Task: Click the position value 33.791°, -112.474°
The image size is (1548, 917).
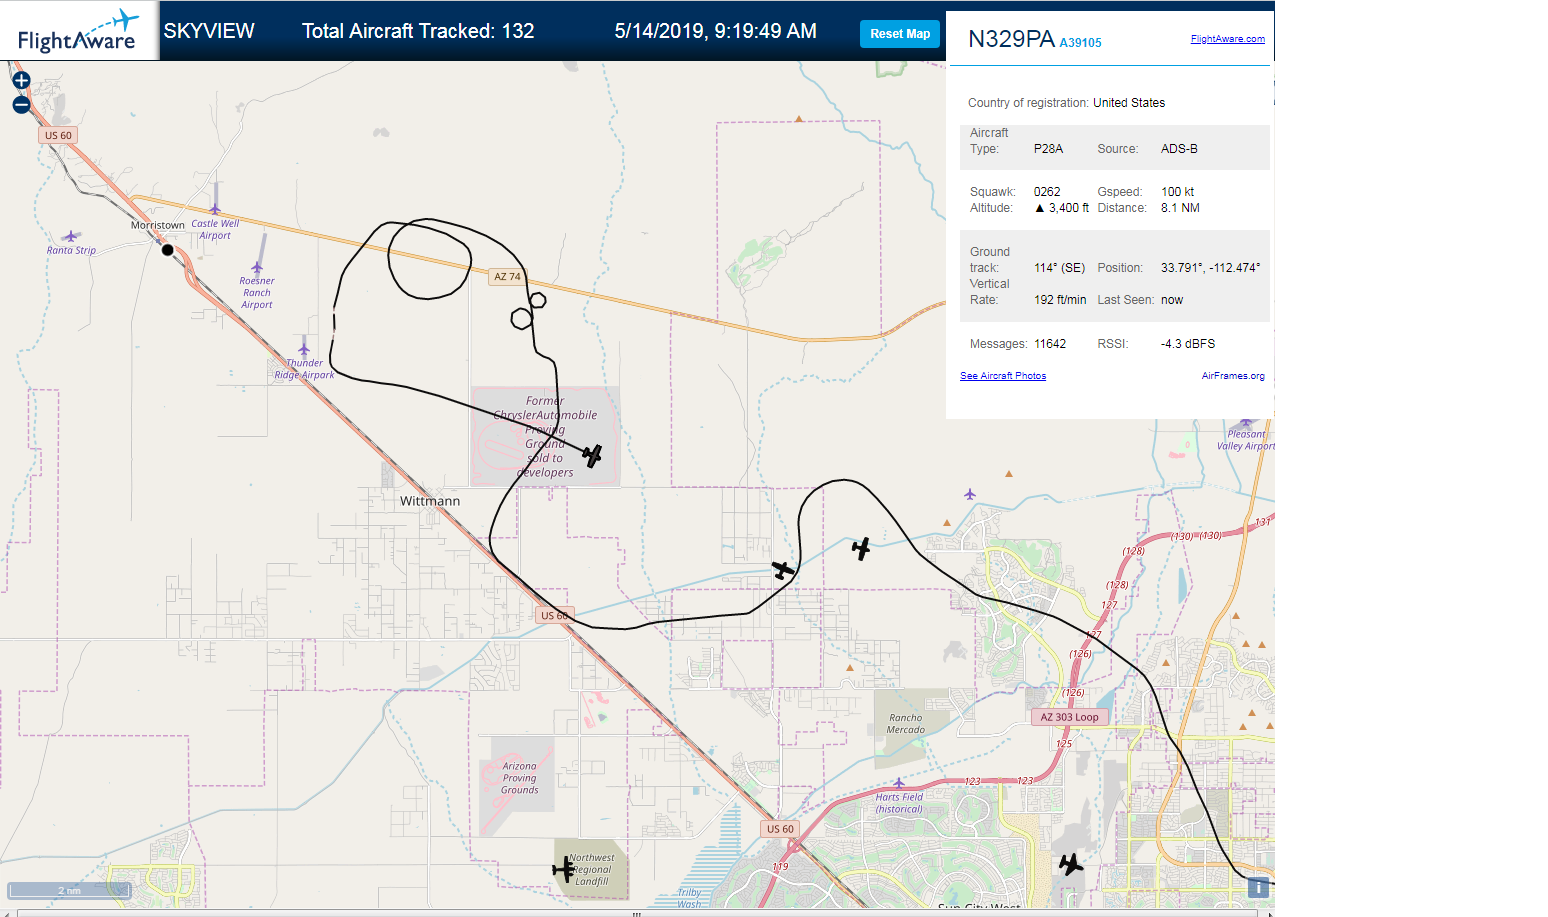Action: (x=1210, y=268)
